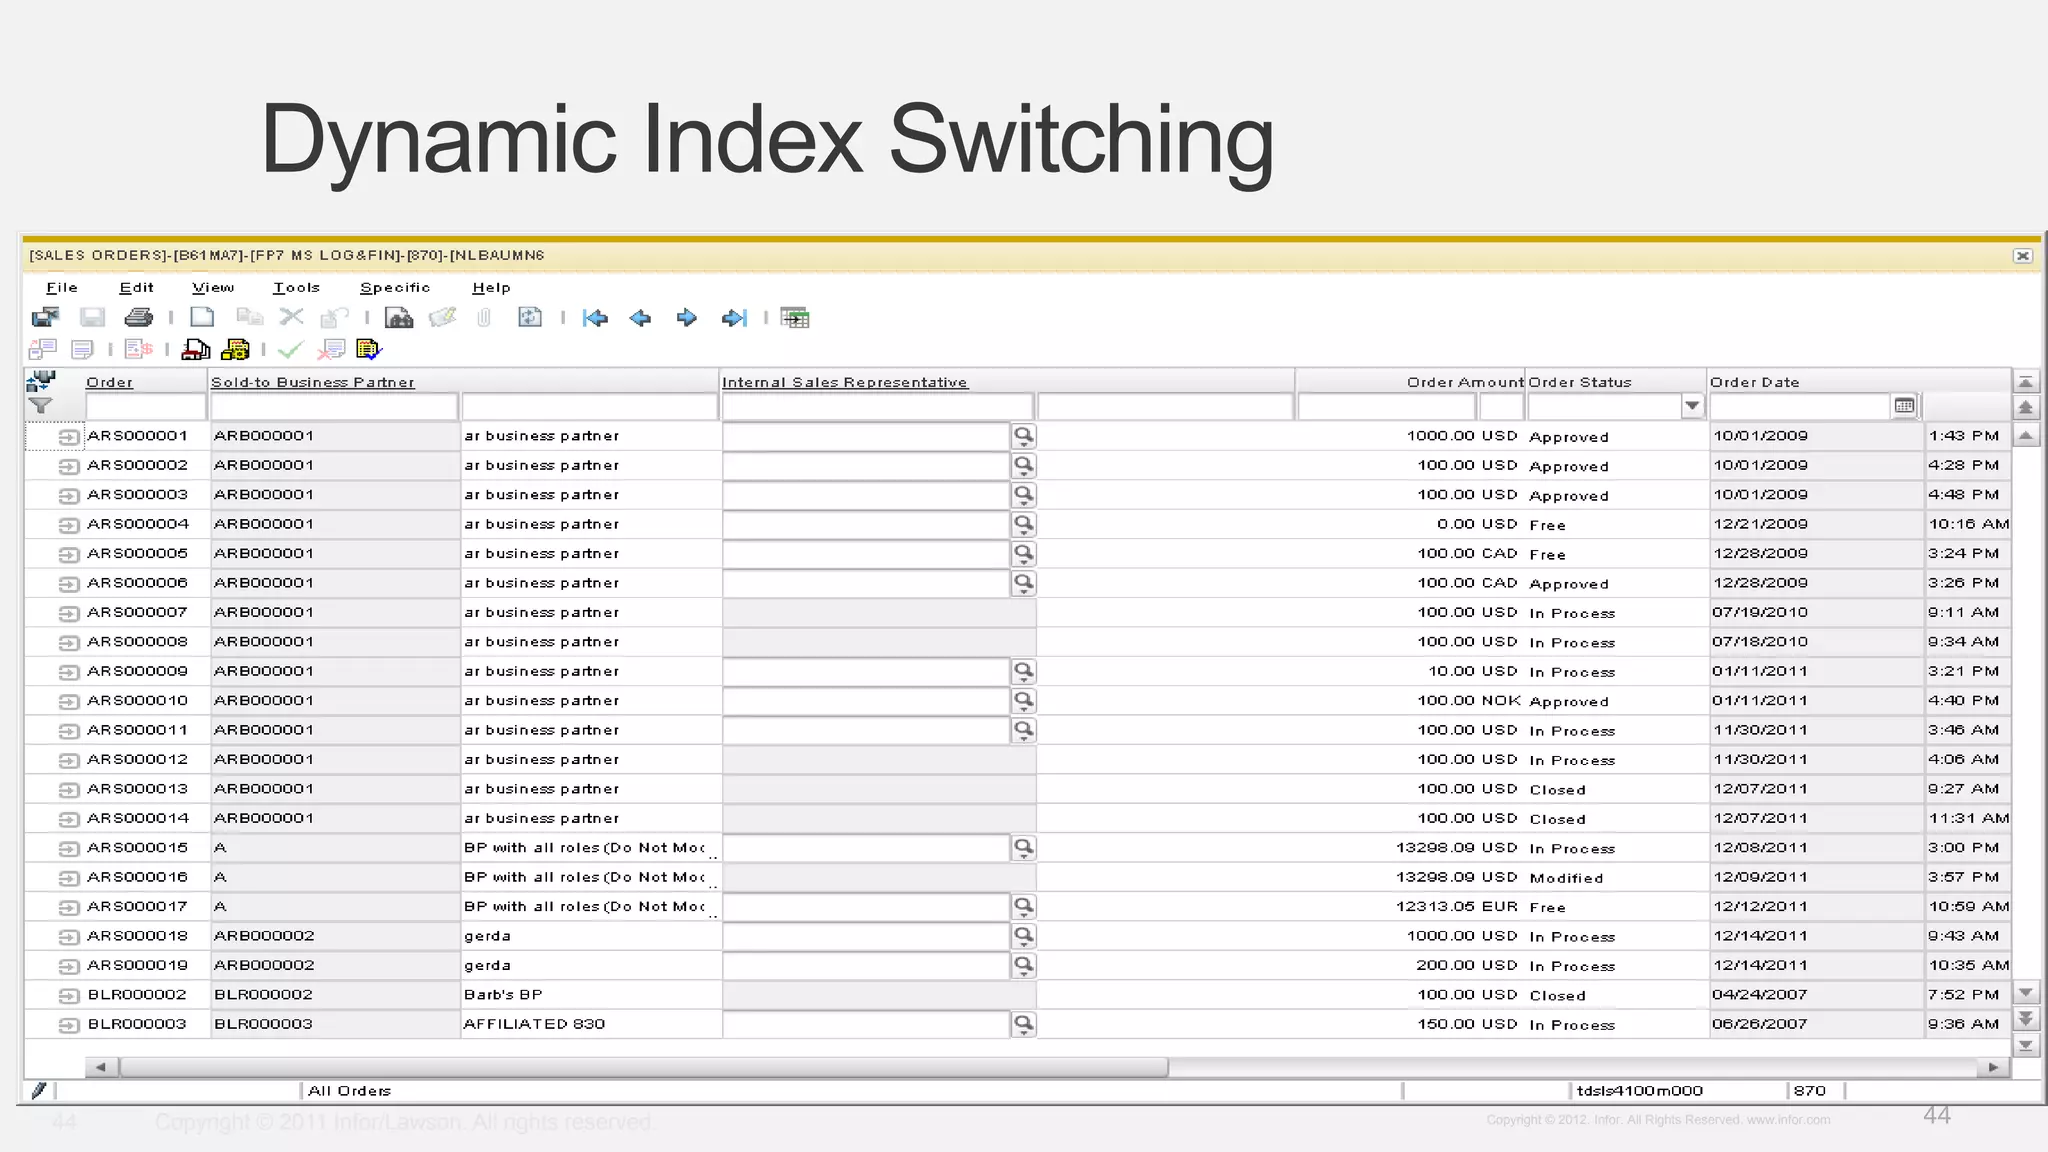Viewport: 2048px width, 1152px height.
Task: Sort by Sold-to Business Partner header
Action: tap(312, 382)
